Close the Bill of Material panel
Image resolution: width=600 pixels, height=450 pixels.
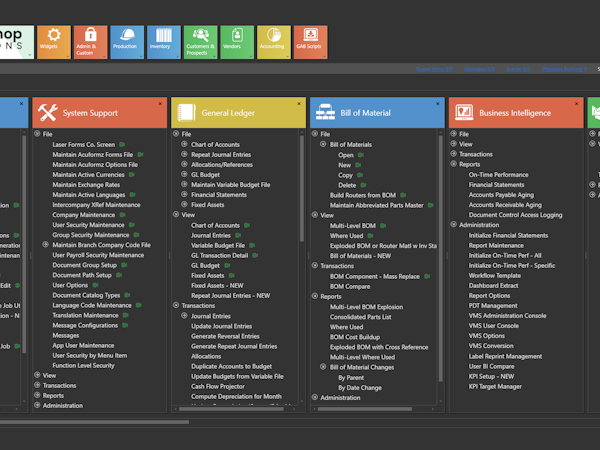point(438,104)
